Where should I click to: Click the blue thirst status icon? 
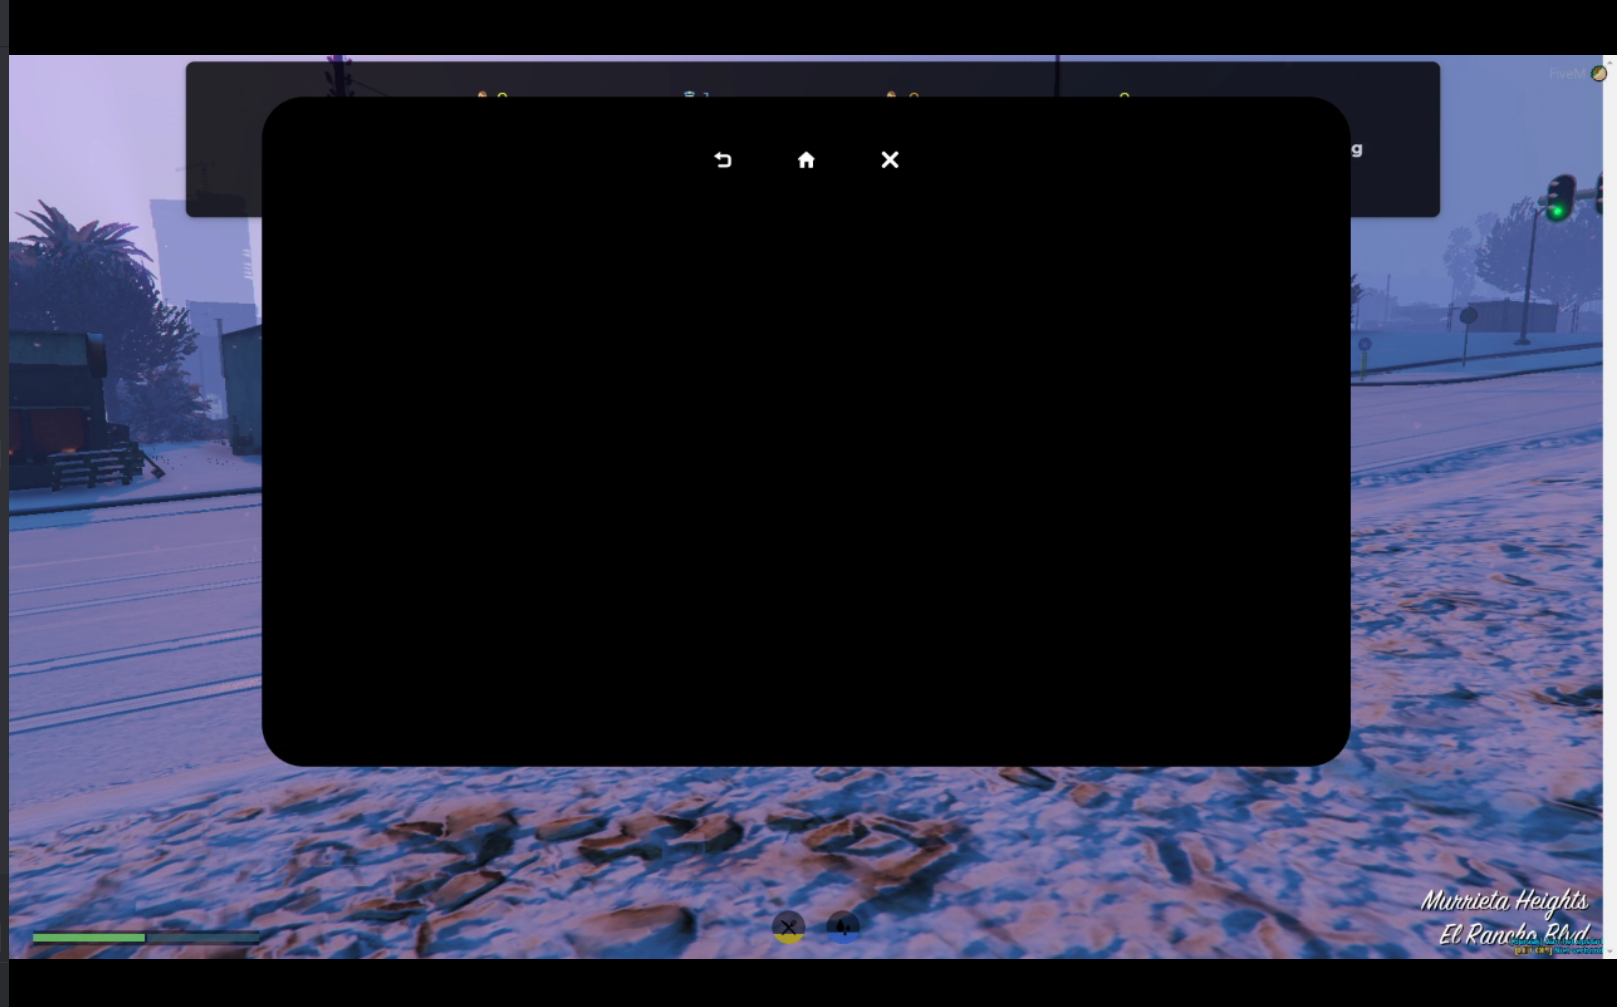843,928
